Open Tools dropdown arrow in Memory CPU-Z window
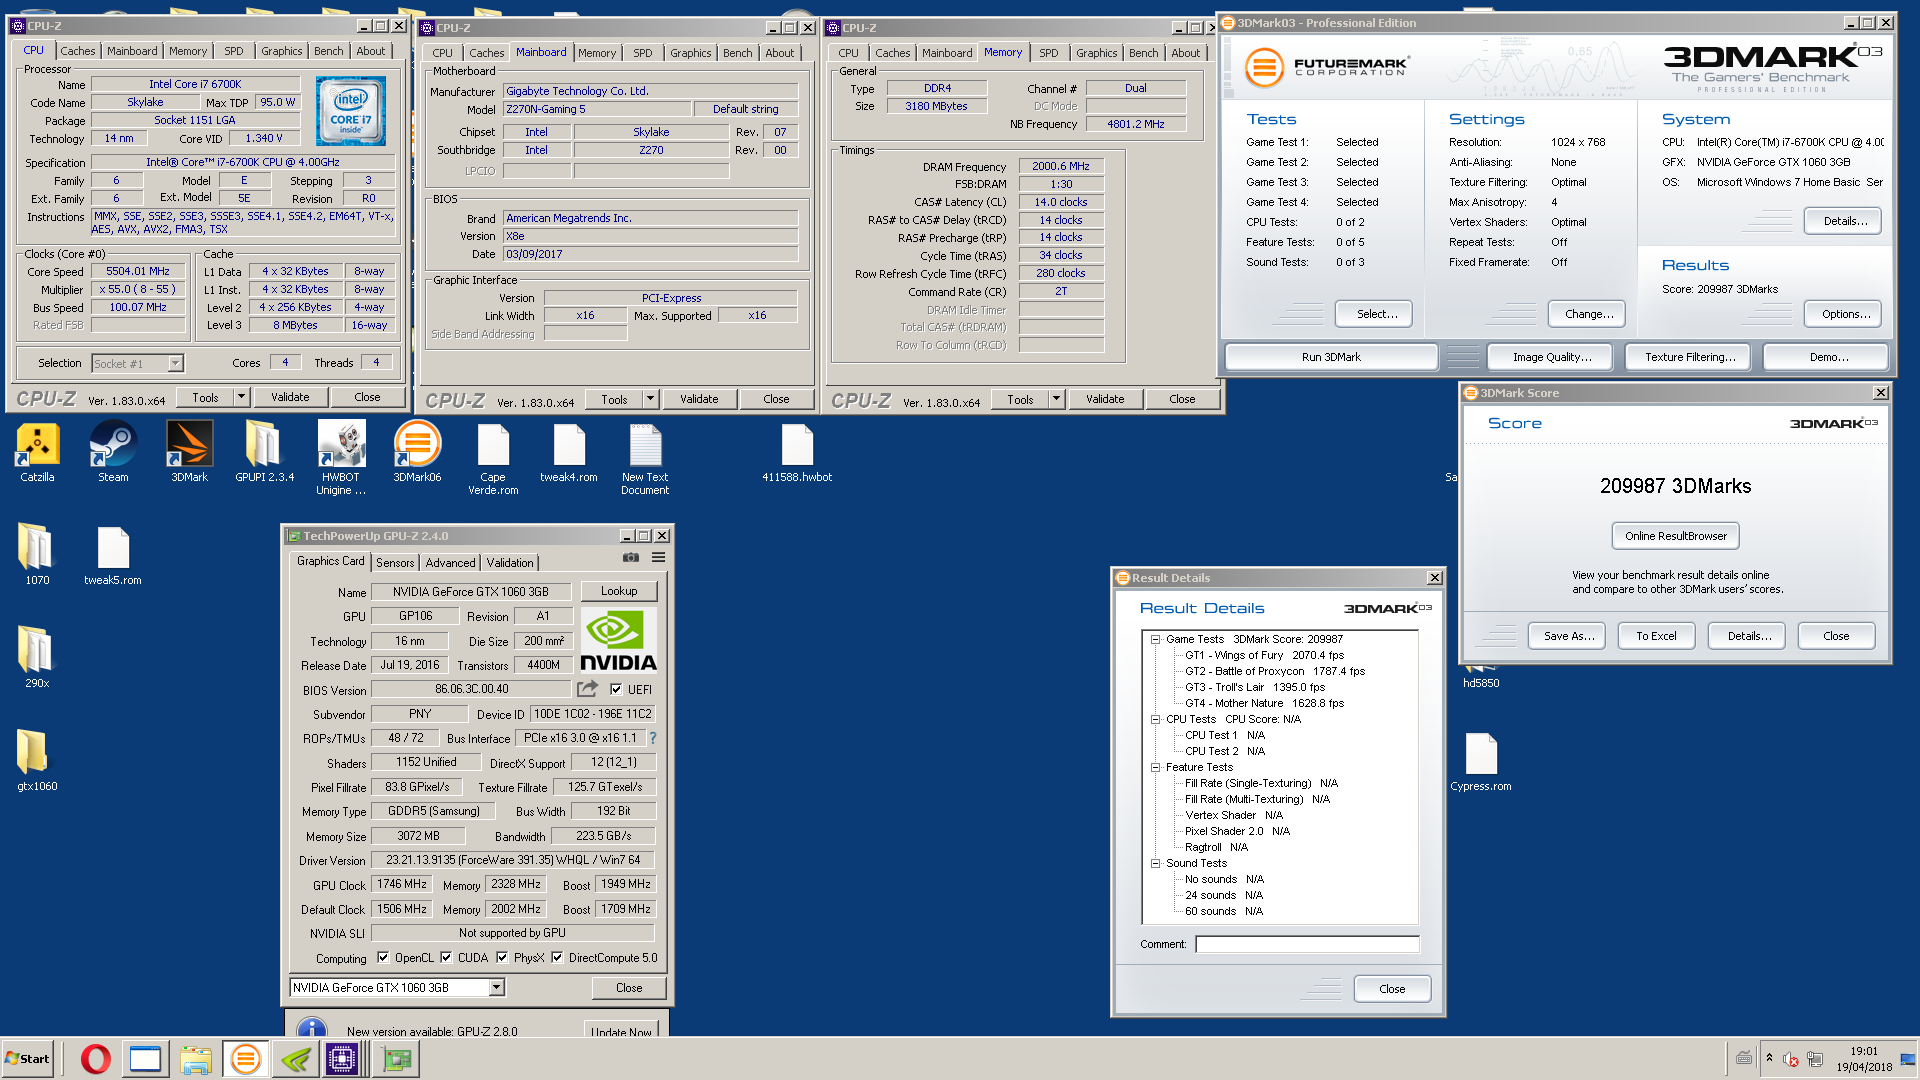 1056,399
